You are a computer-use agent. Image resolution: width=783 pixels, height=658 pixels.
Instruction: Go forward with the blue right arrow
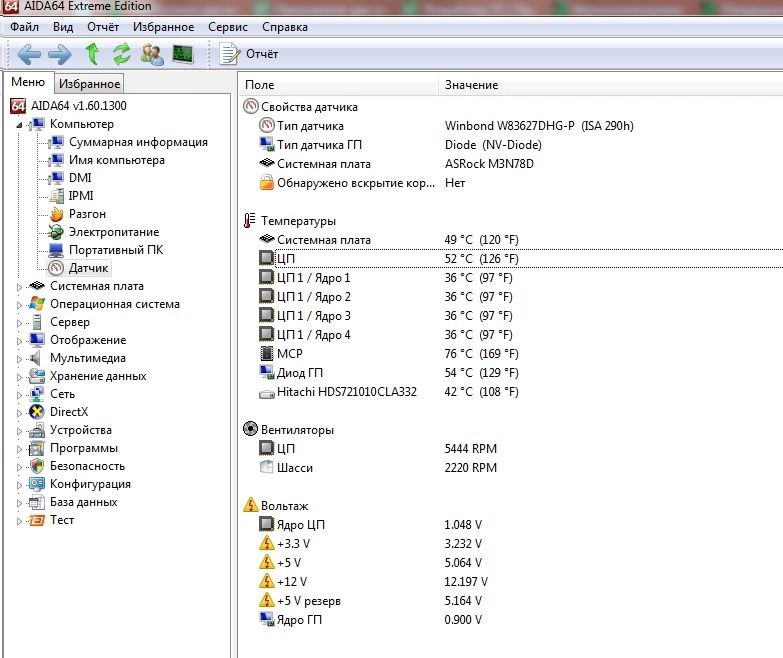tap(59, 54)
